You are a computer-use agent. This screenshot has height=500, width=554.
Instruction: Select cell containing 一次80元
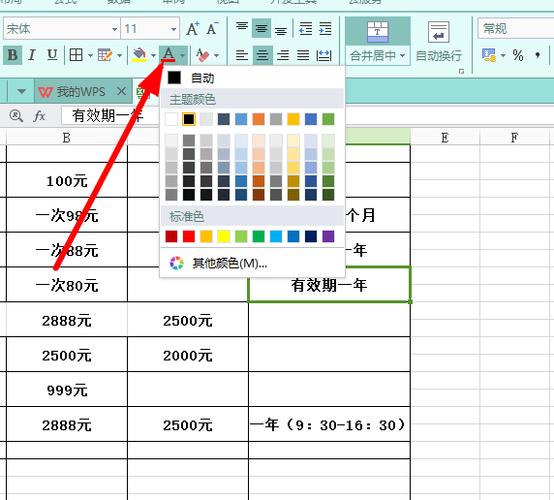(x=67, y=285)
